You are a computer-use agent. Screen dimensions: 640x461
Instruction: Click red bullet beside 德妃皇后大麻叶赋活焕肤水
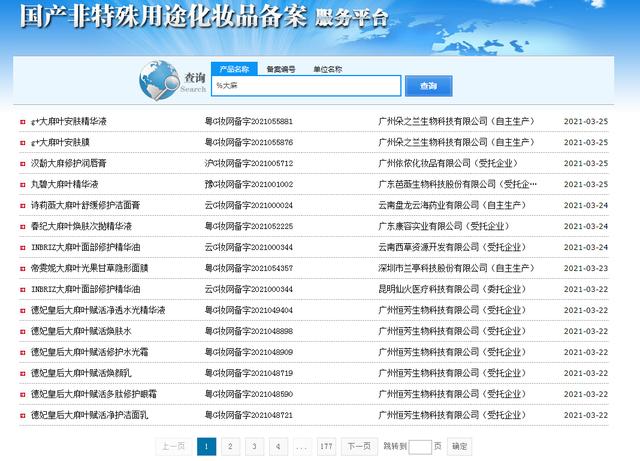[x=23, y=332]
